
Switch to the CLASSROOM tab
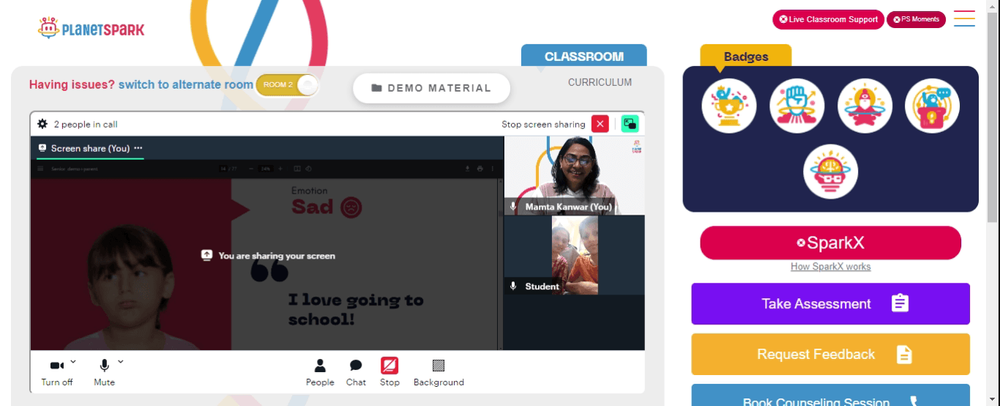point(584,56)
